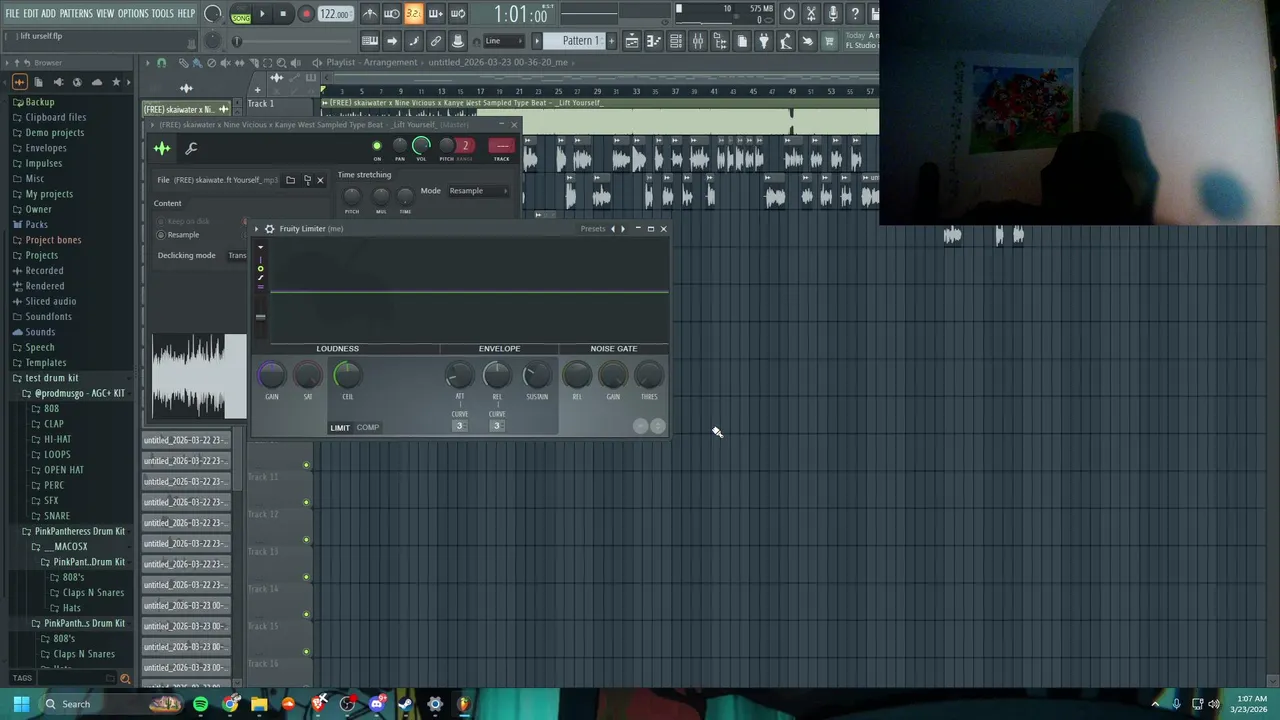
Task: Open the Fruity Limiter gear options icon
Action: click(269, 229)
